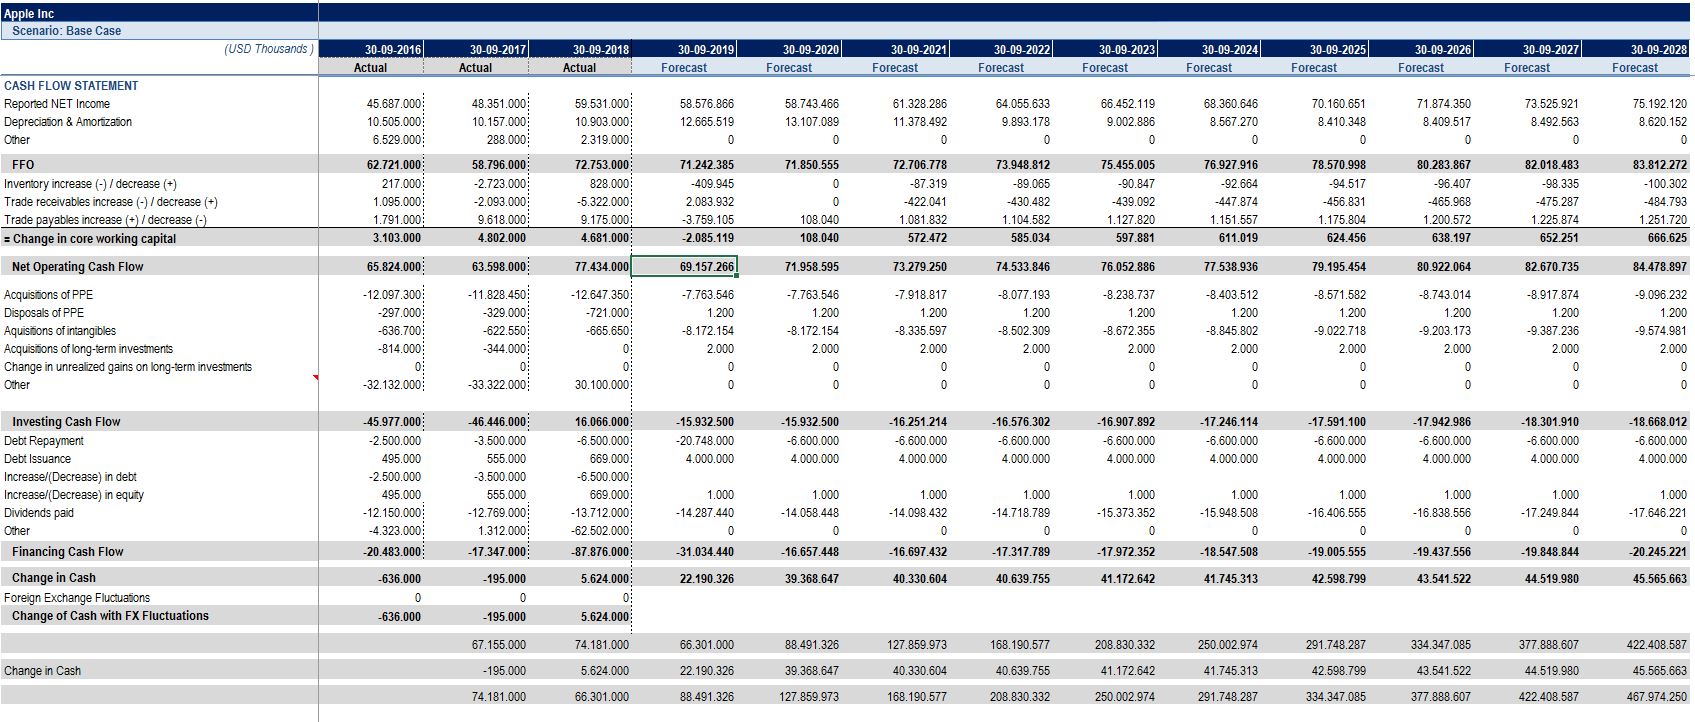Click the Change in core working capital label

point(89,239)
